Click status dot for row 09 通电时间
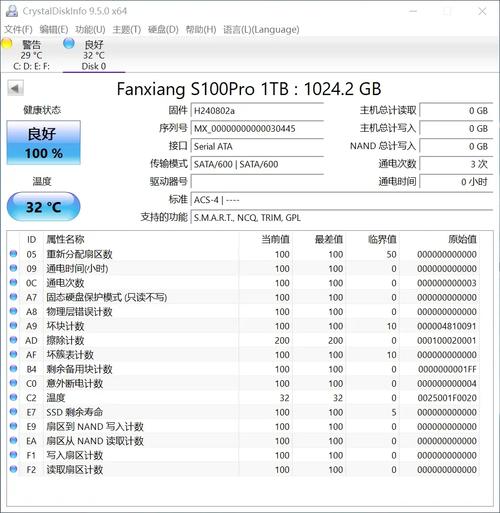The image size is (500, 513). coord(13,268)
